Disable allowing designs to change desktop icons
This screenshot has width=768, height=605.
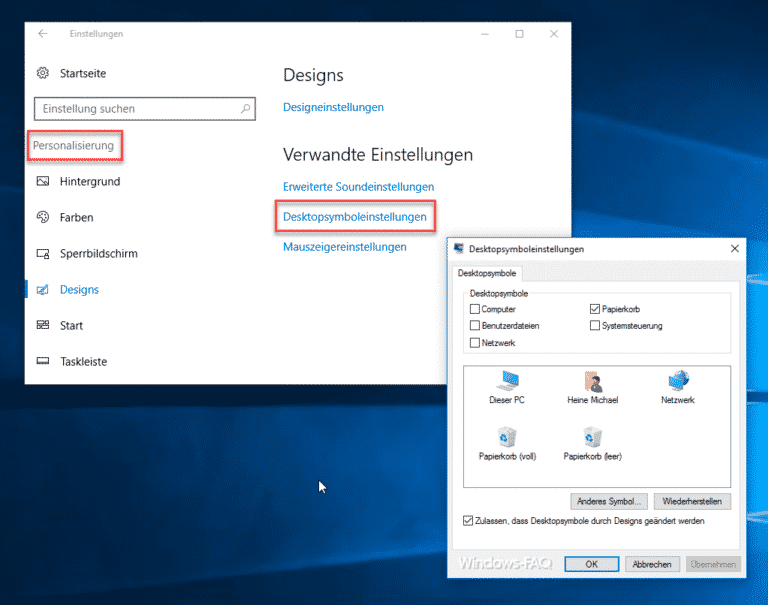(x=469, y=521)
